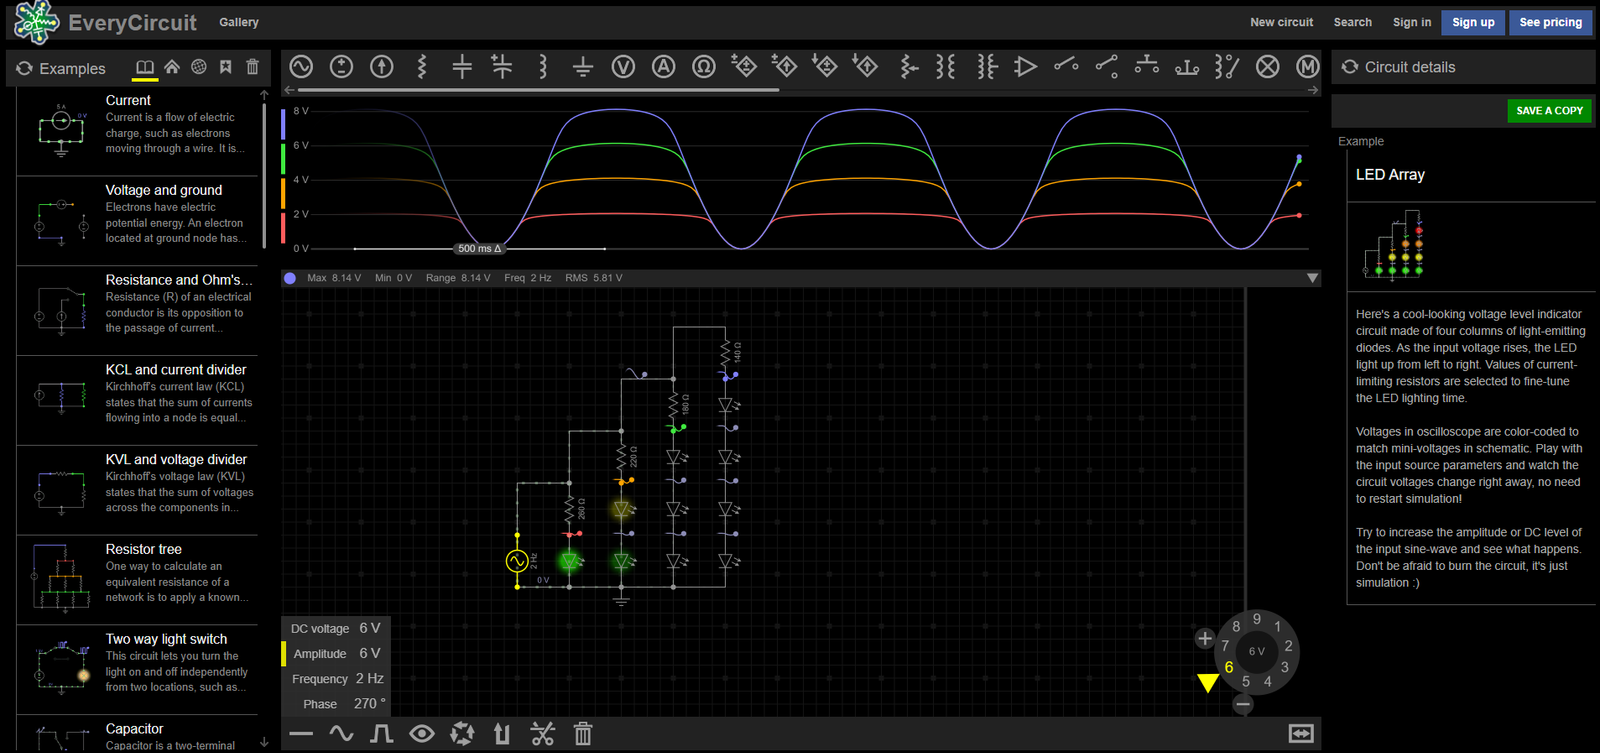Flip the selected component

[502, 734]
